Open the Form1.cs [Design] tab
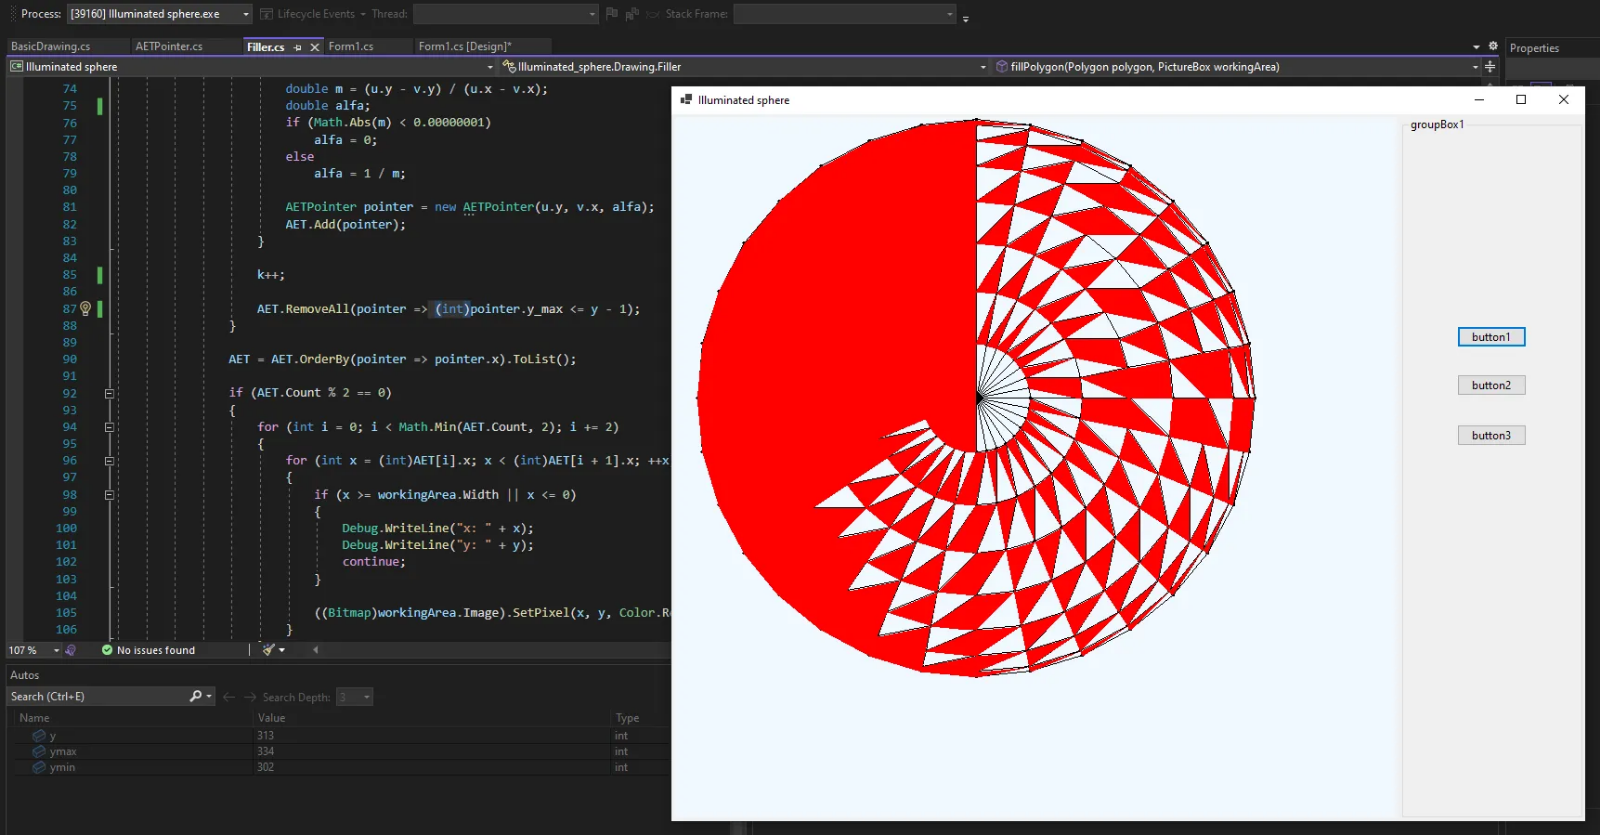Screen dimensions: 1600x835 click(x=464, y=47)
